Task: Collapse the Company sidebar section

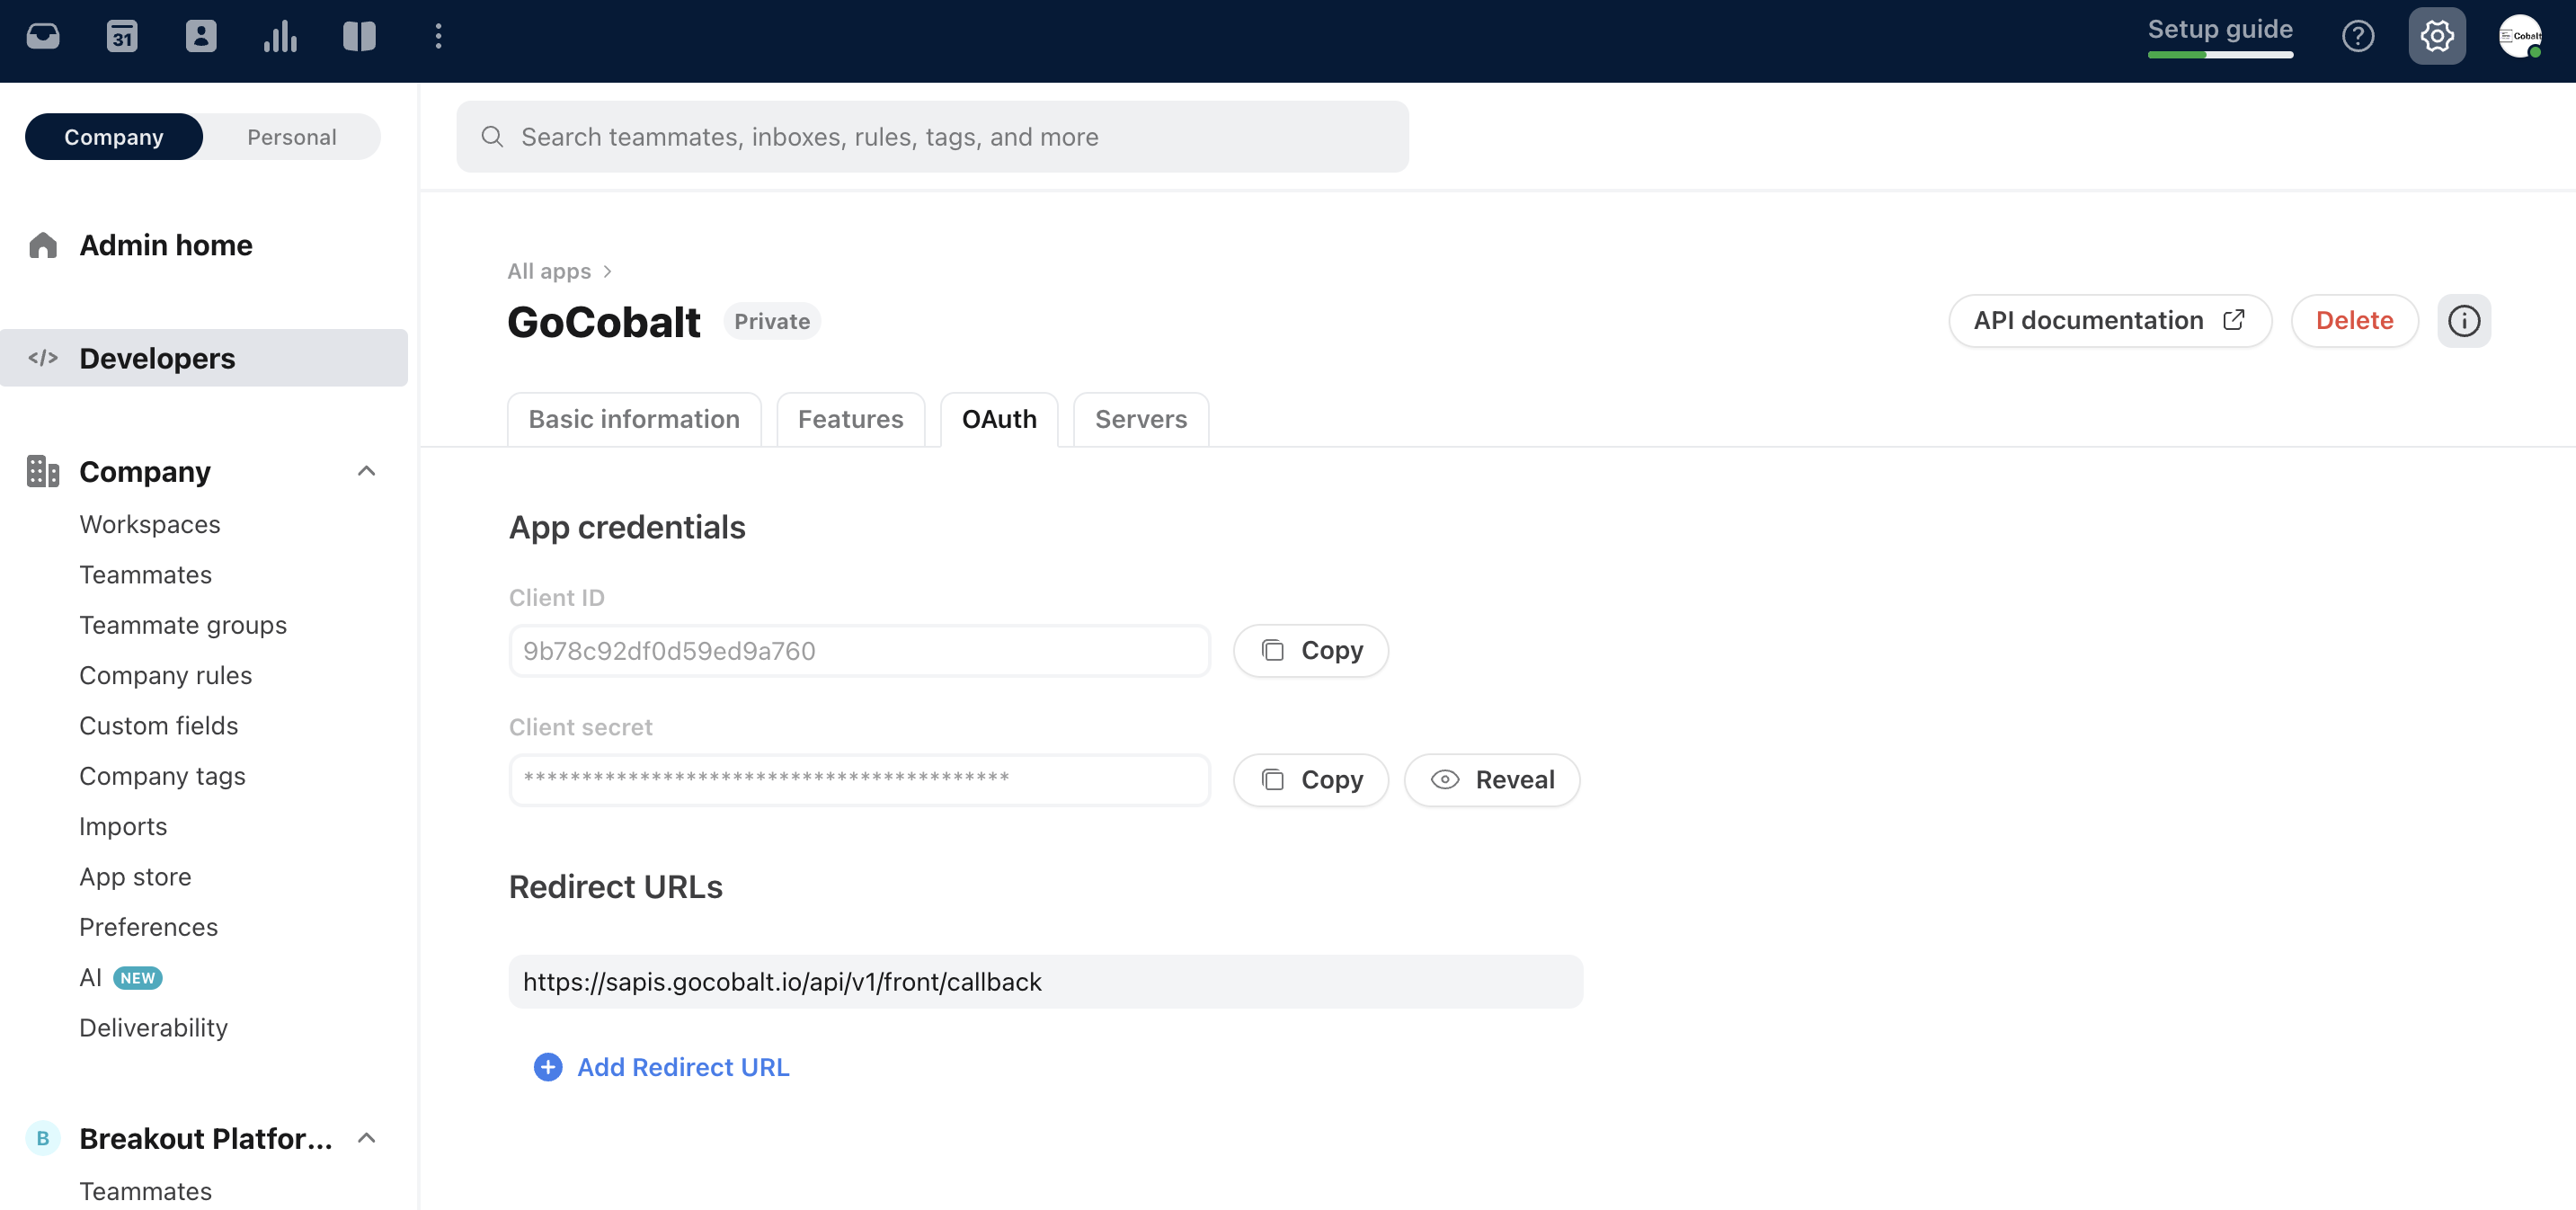Action: point(366,471)
